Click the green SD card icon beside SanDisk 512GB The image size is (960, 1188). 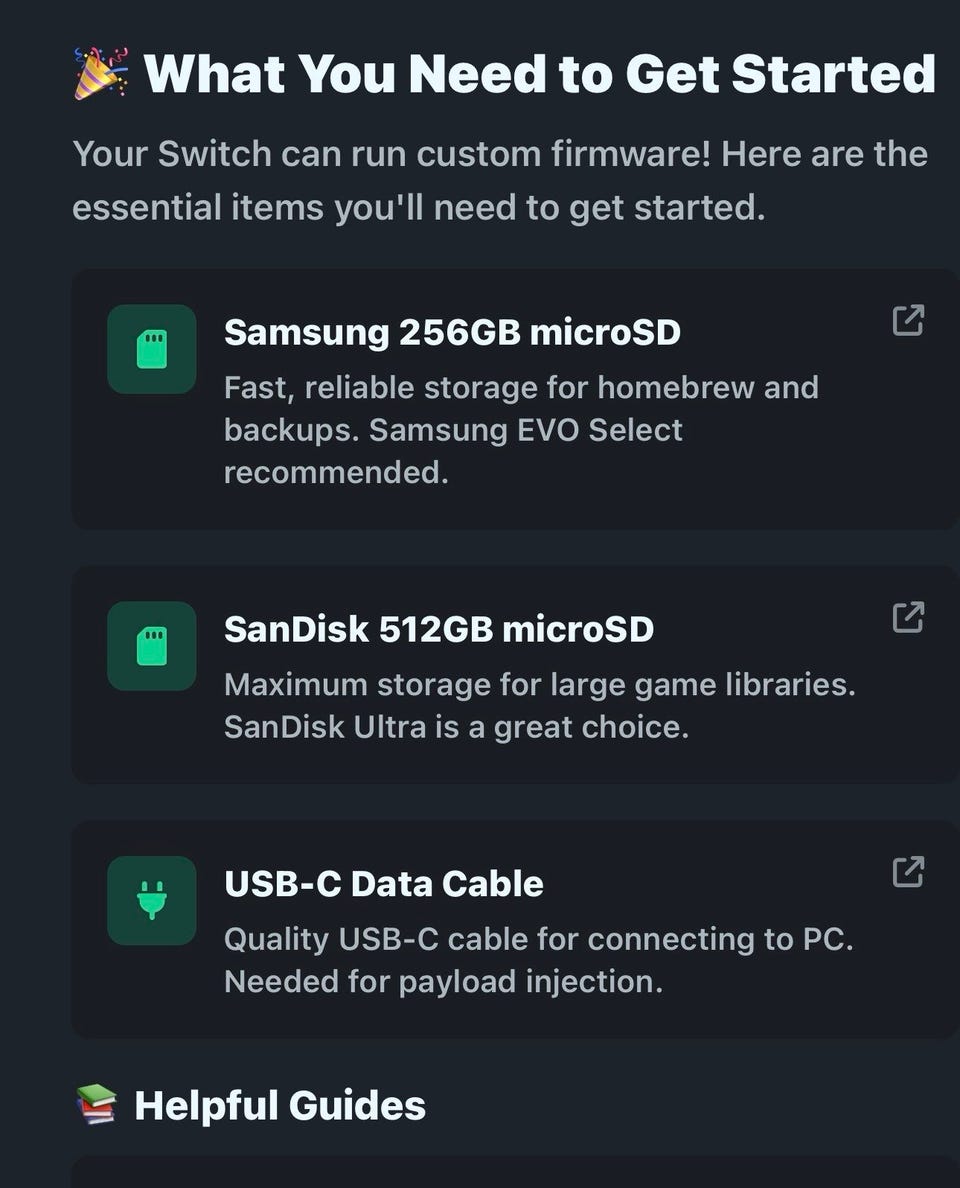tap(151, 646)
